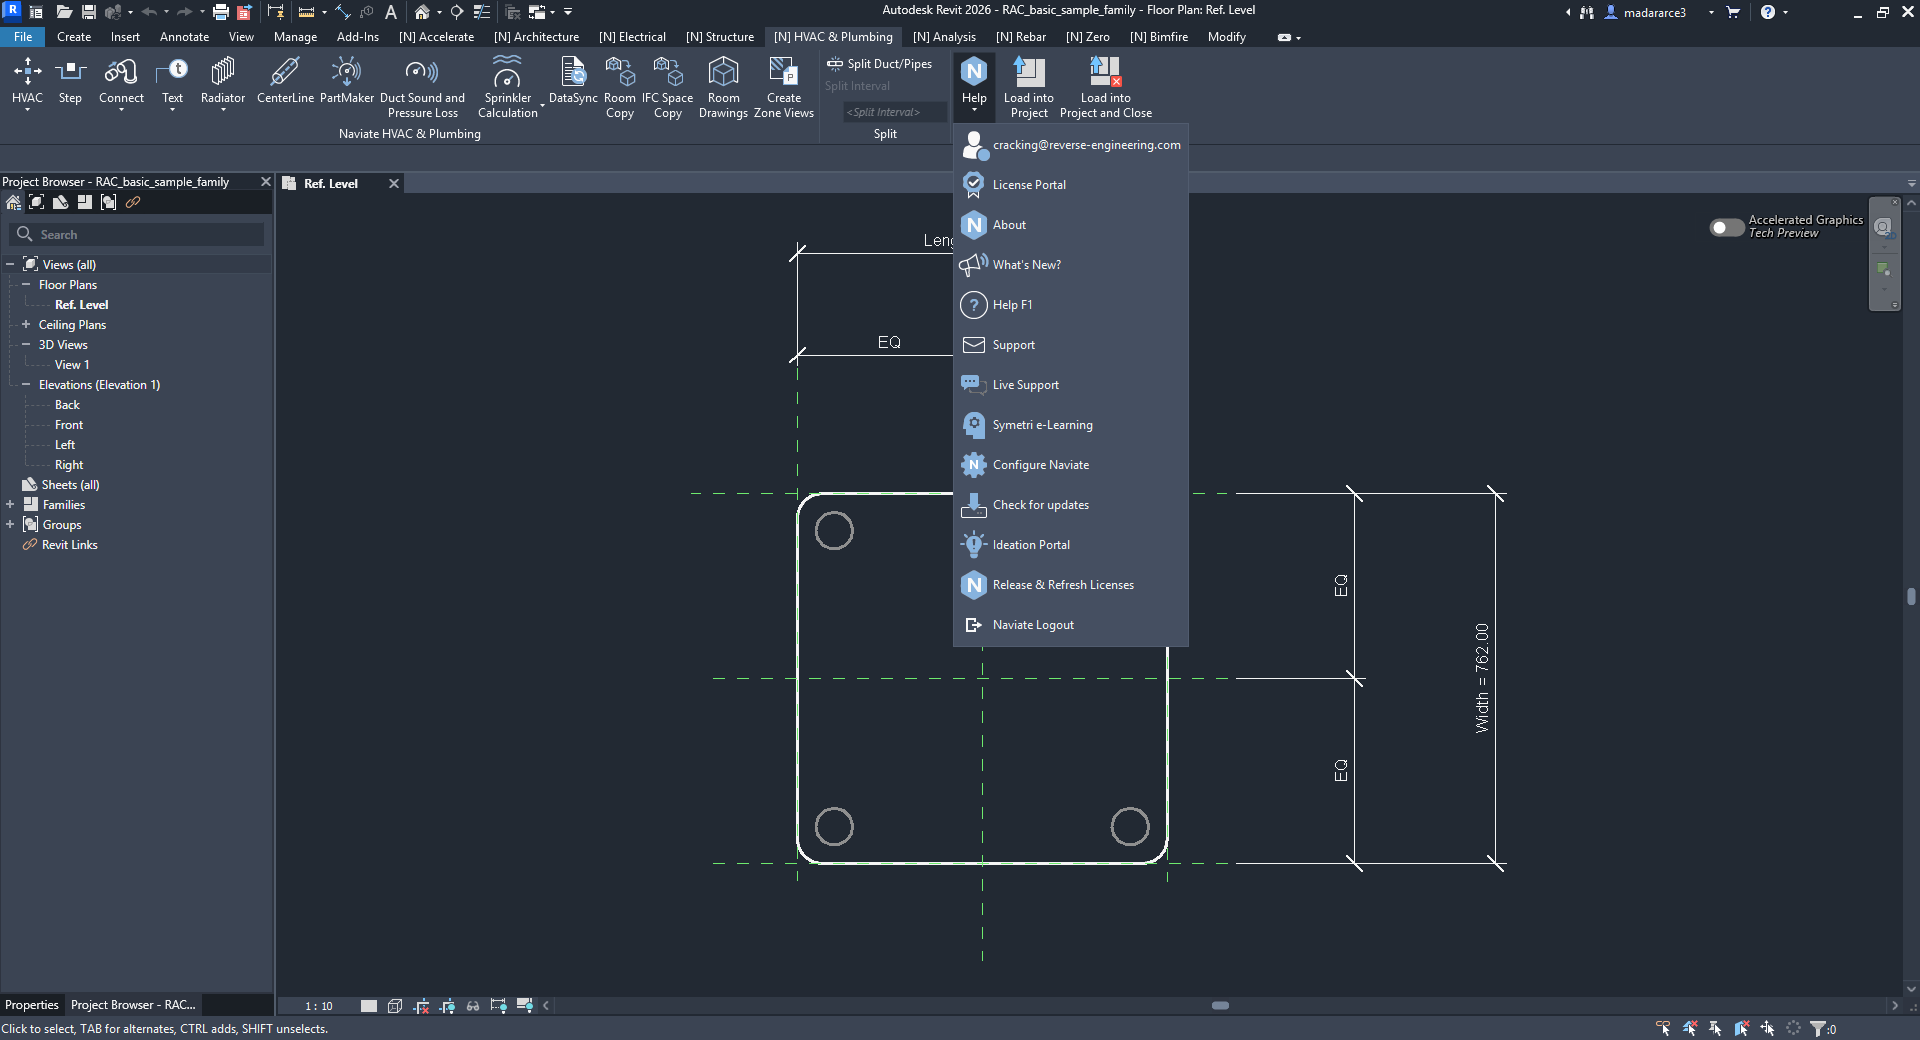Open the Split Interval combo box
Viewport: 1920px width, 1040px height.
[894, 112]
